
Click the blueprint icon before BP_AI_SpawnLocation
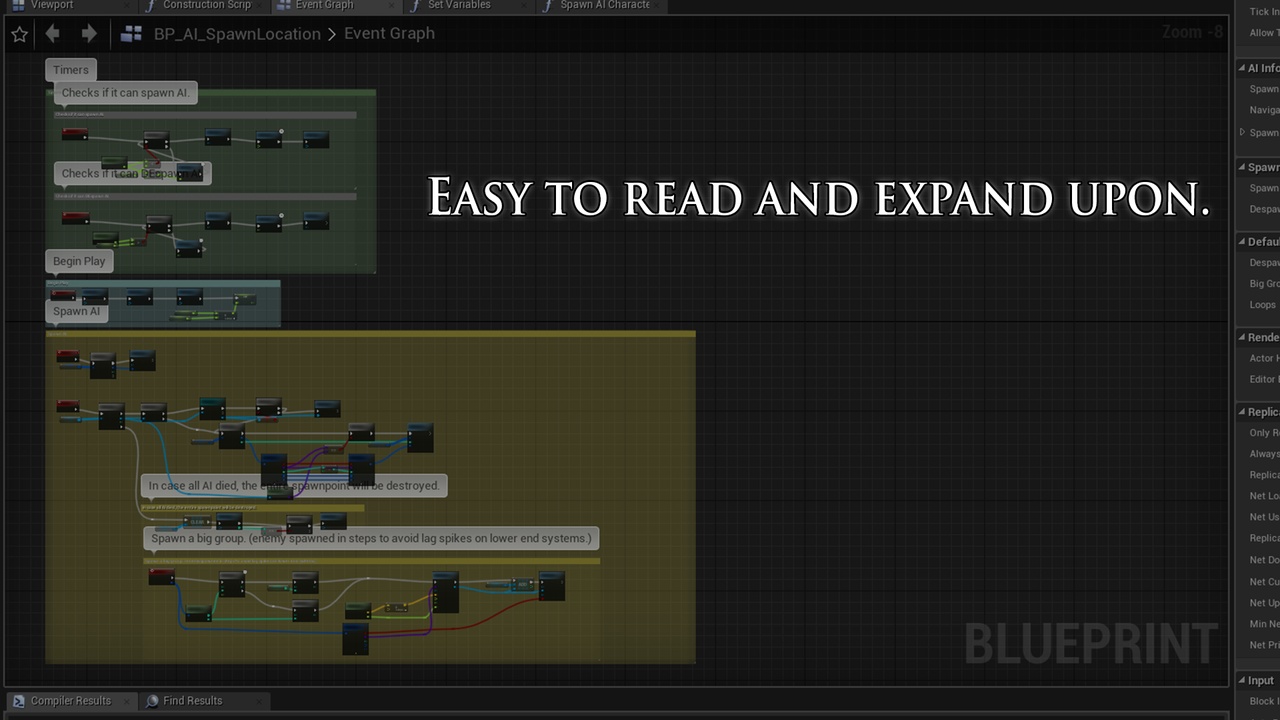click(131, 34)
